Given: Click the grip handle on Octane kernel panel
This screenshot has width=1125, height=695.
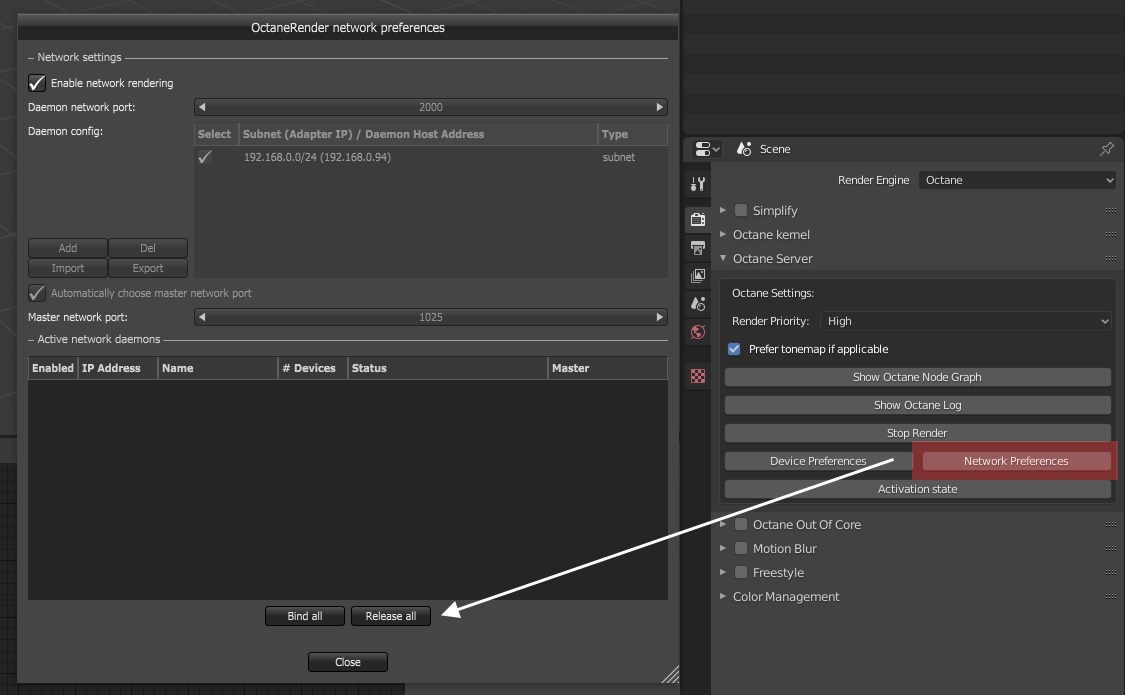Looking at the screenshot, I should pos(1111,235).
